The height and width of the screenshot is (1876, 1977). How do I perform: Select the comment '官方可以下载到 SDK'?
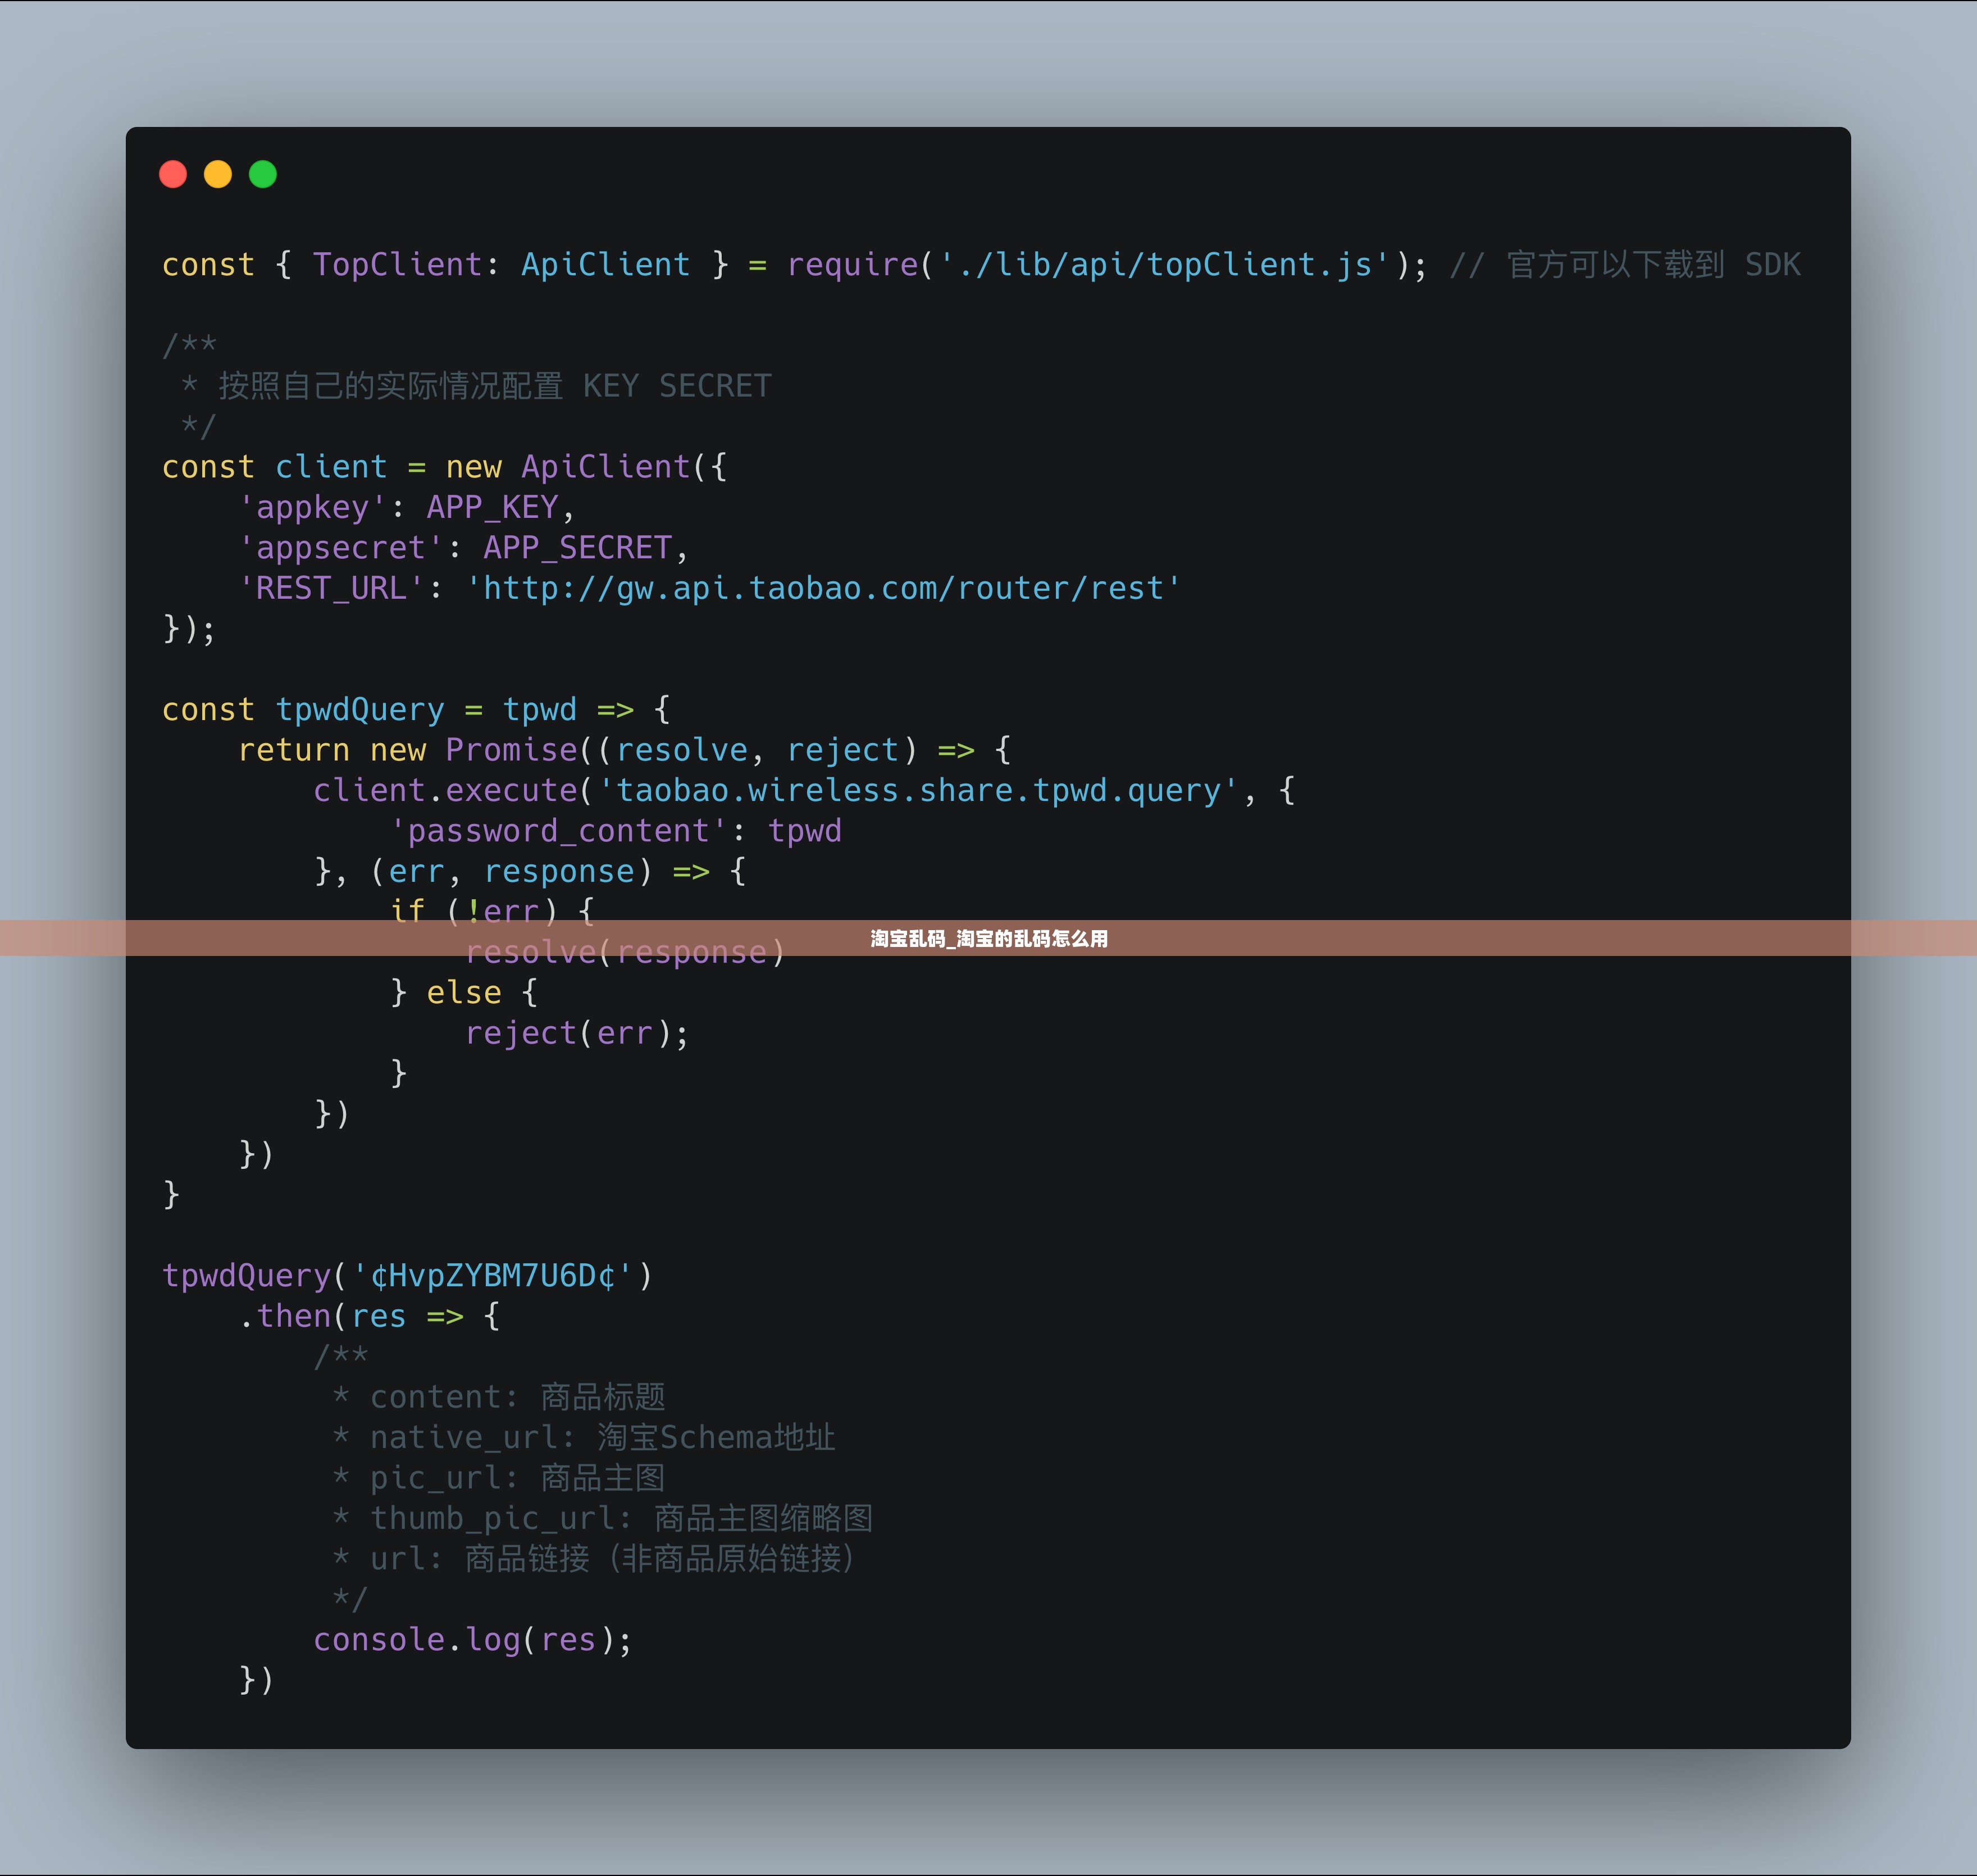(1653, 265)
